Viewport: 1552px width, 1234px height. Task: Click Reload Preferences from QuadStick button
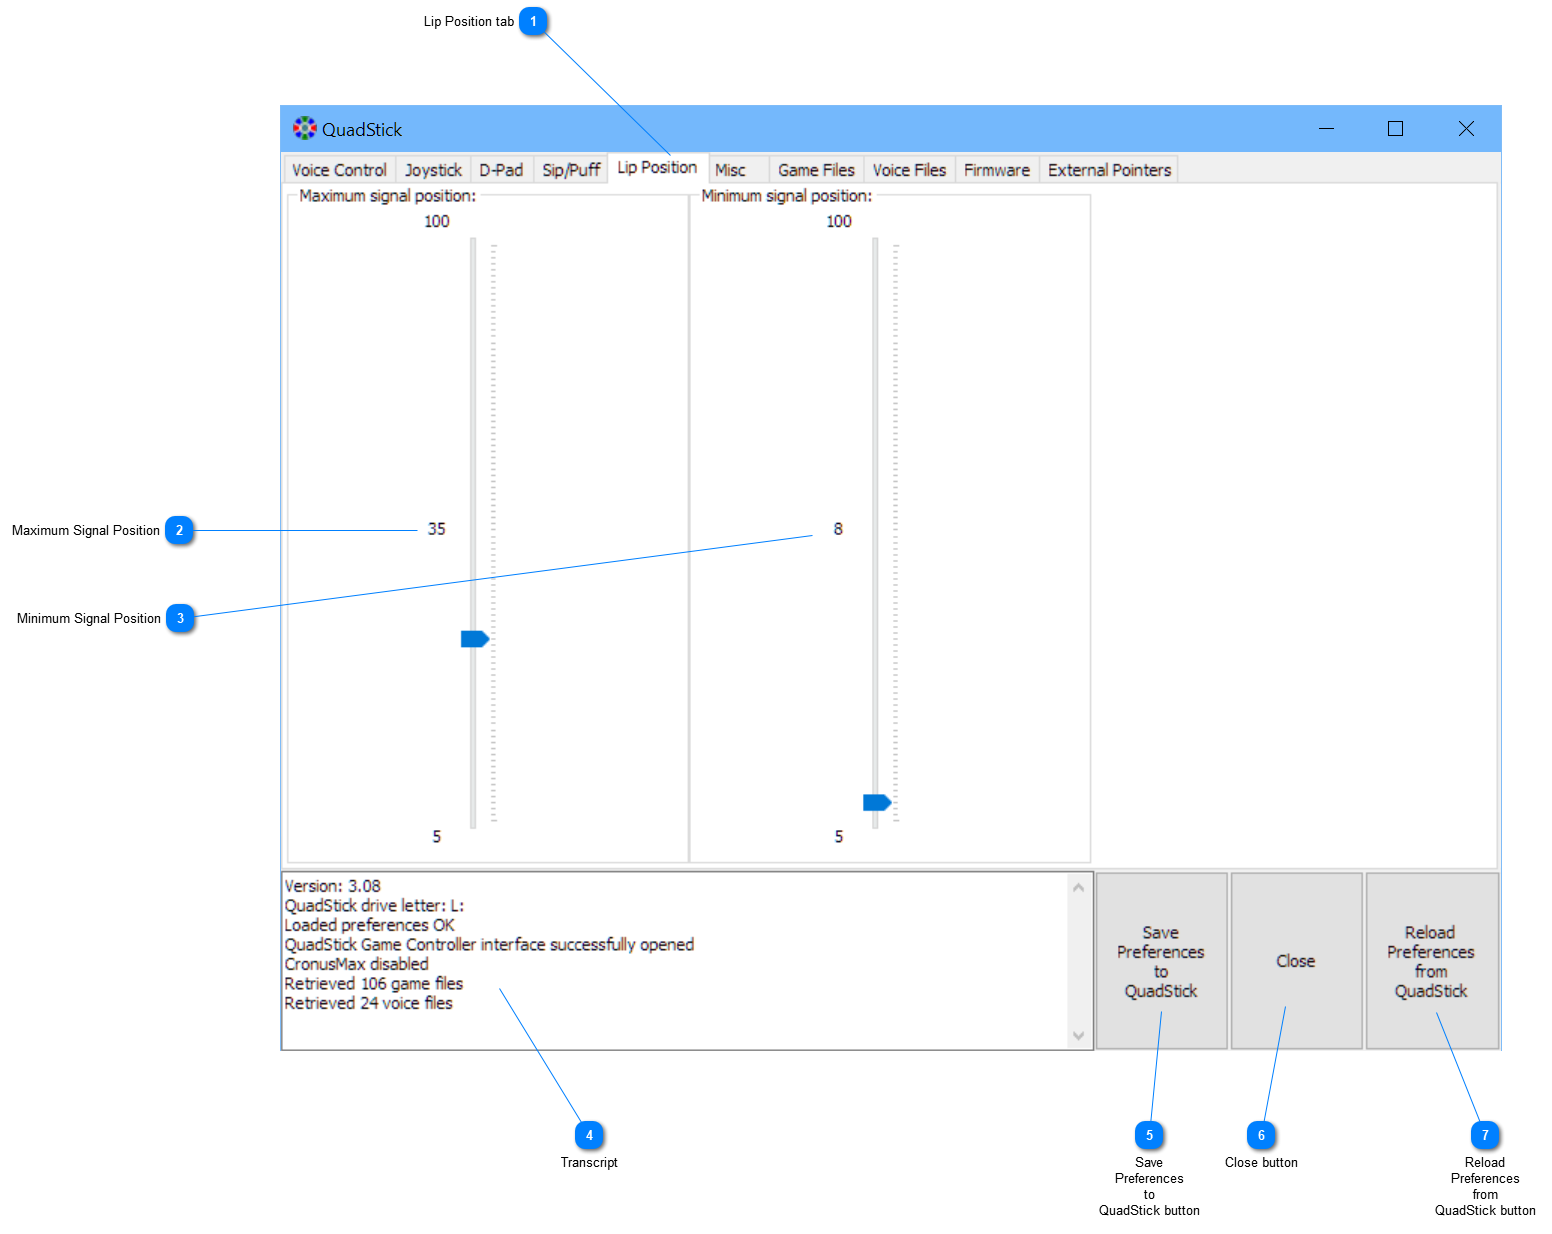tap(1431, 961)
